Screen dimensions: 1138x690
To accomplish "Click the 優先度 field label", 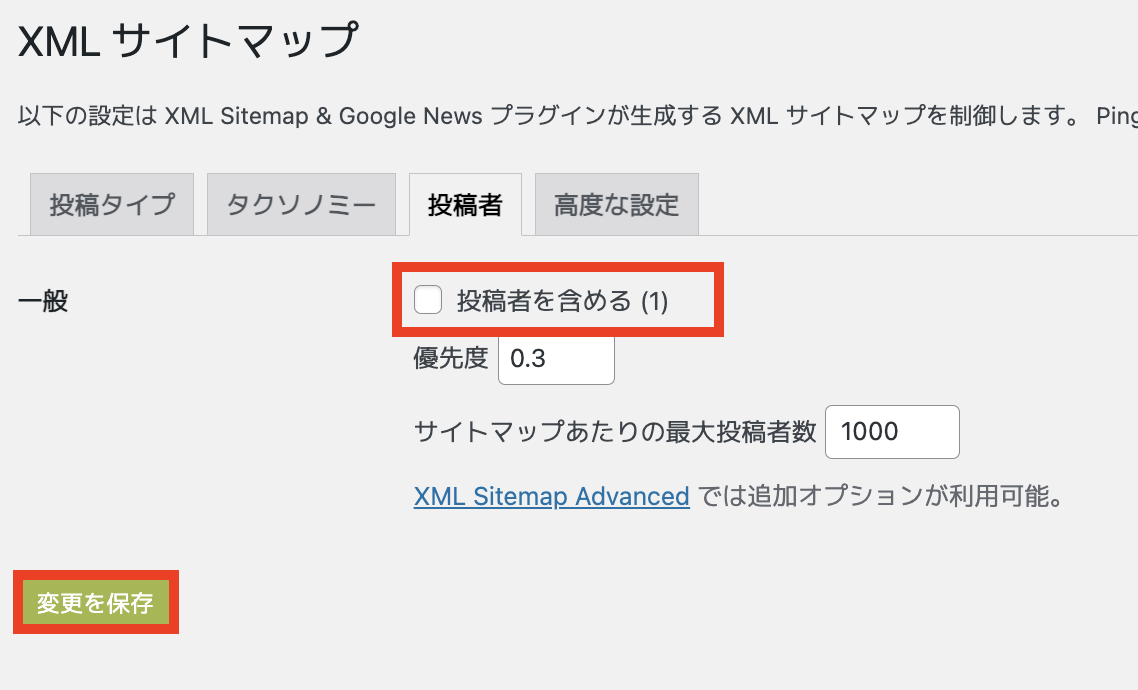I will coord(451,358).
